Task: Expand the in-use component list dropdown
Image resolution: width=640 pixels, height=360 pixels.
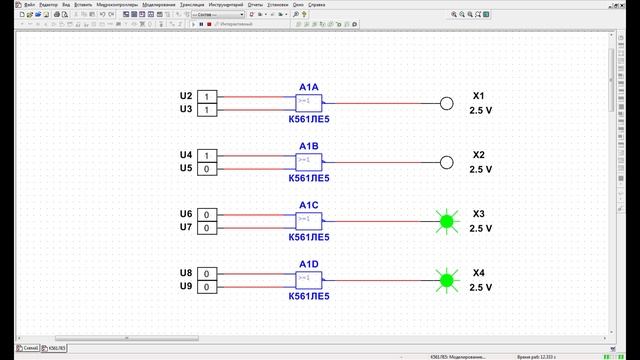Action: pos(242,14)
